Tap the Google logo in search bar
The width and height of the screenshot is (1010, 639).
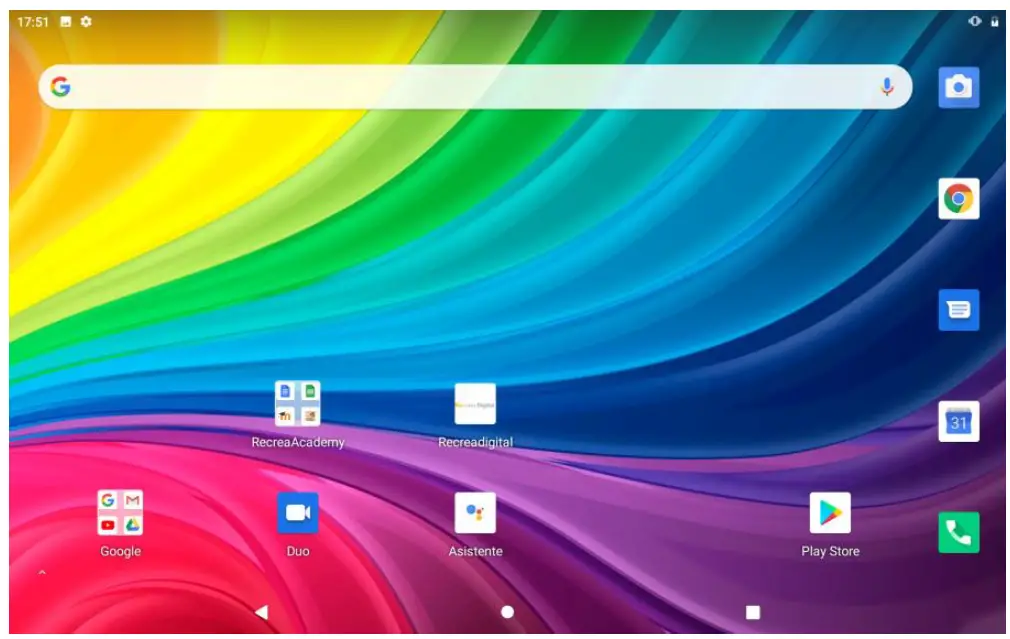pos(61,86)
